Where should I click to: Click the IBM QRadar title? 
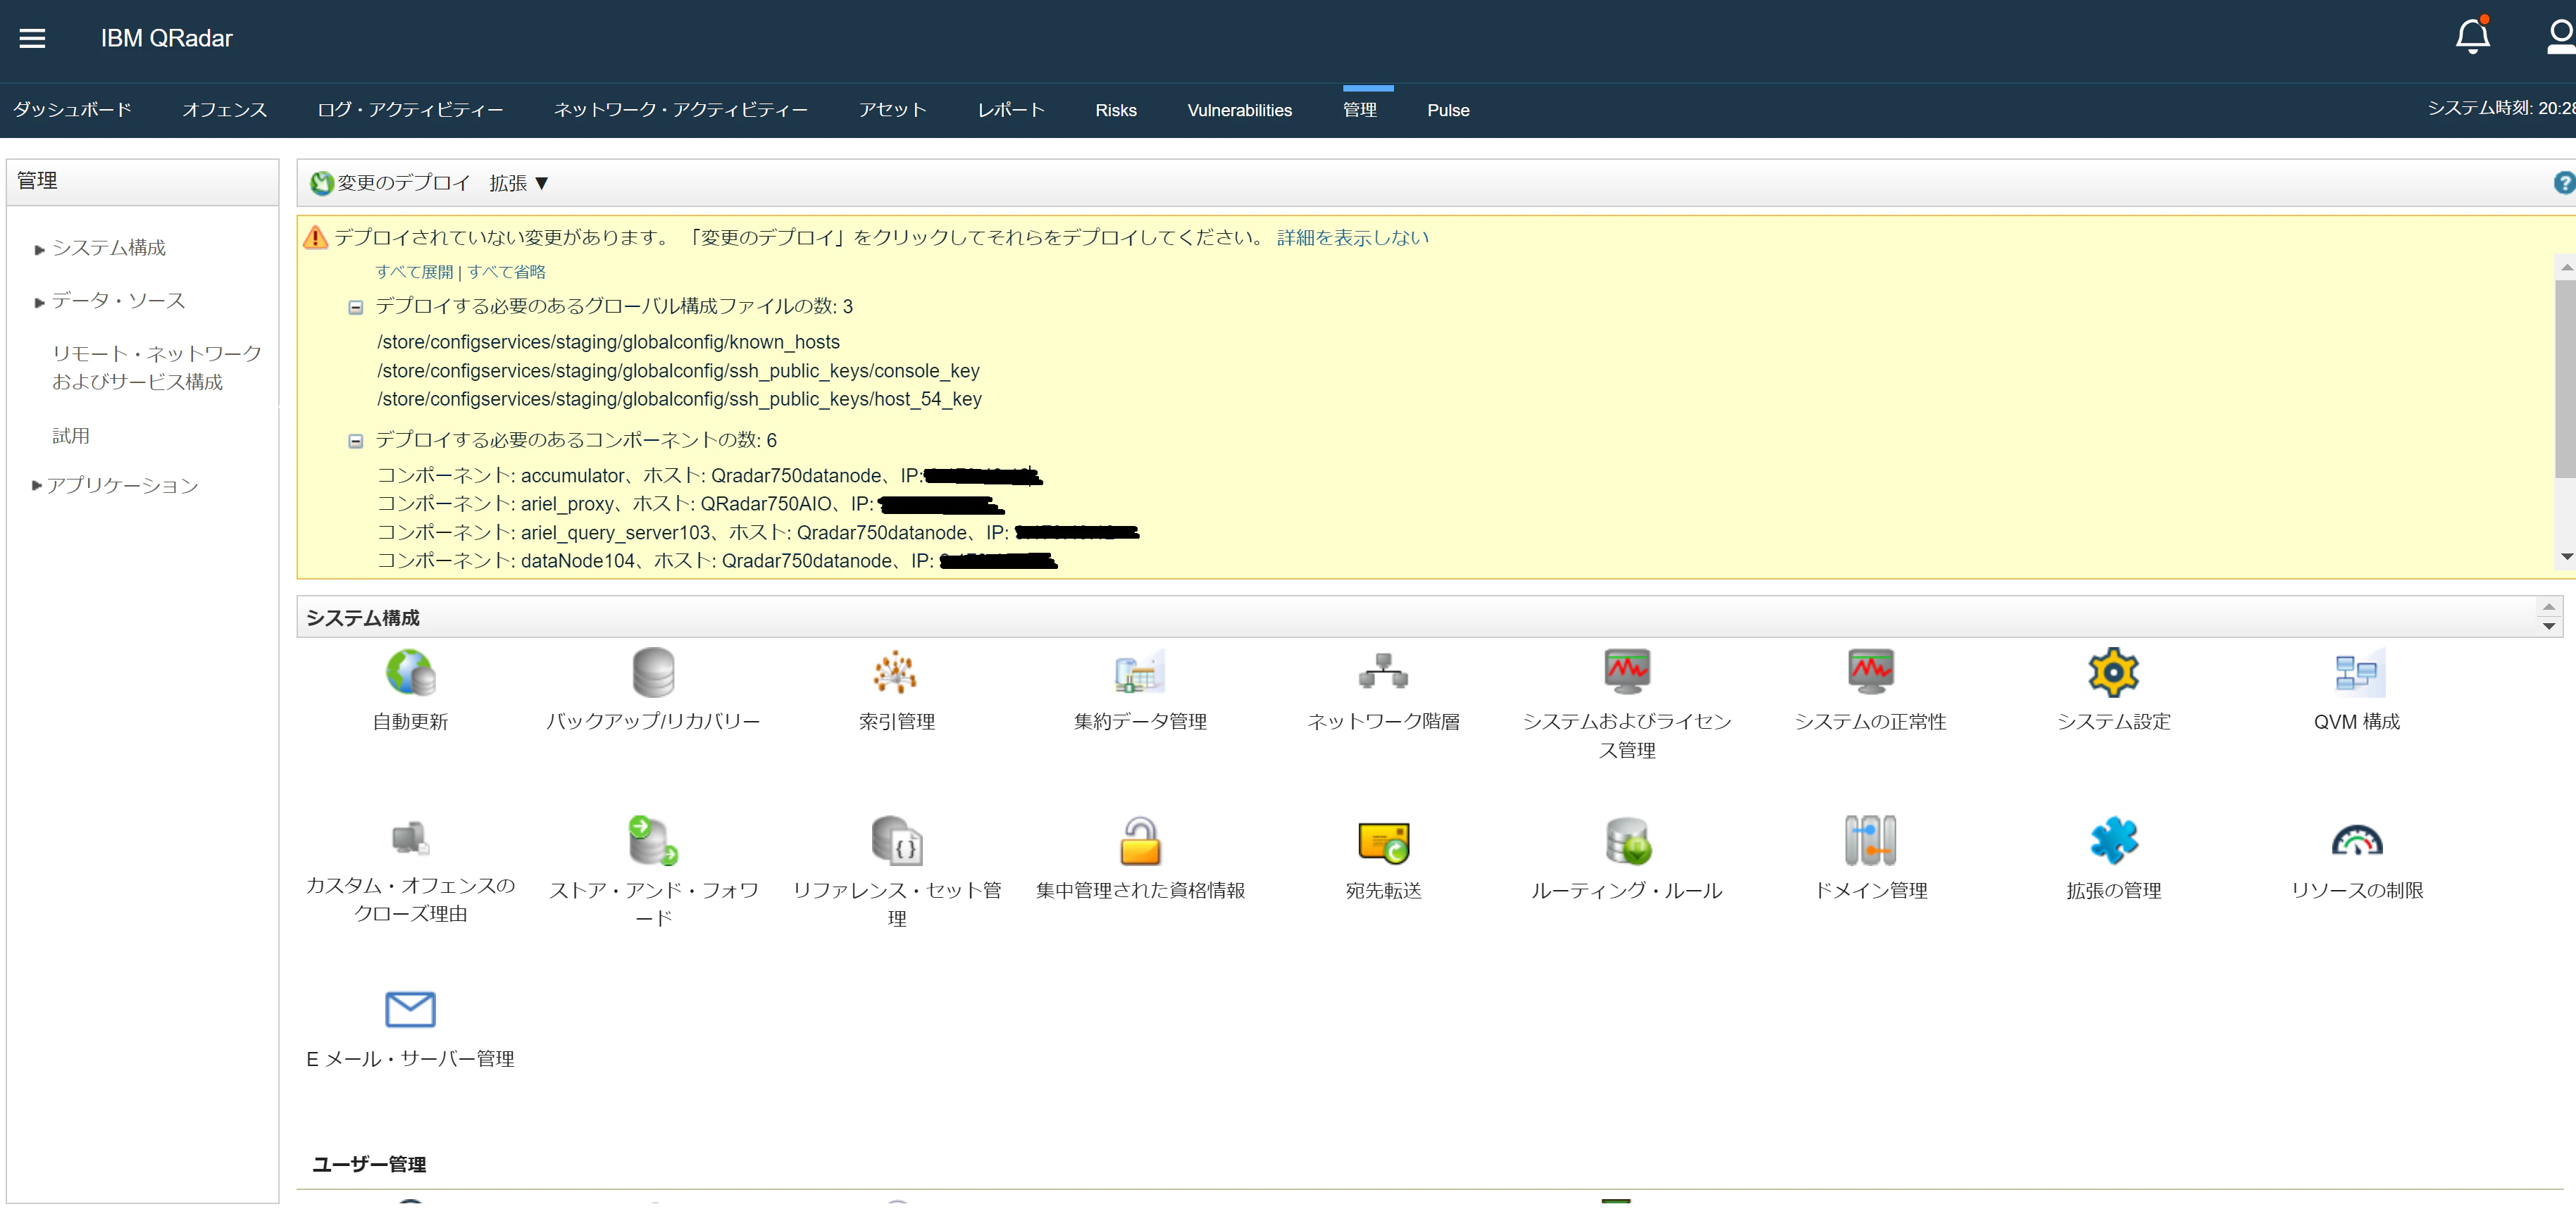point(166,38)
